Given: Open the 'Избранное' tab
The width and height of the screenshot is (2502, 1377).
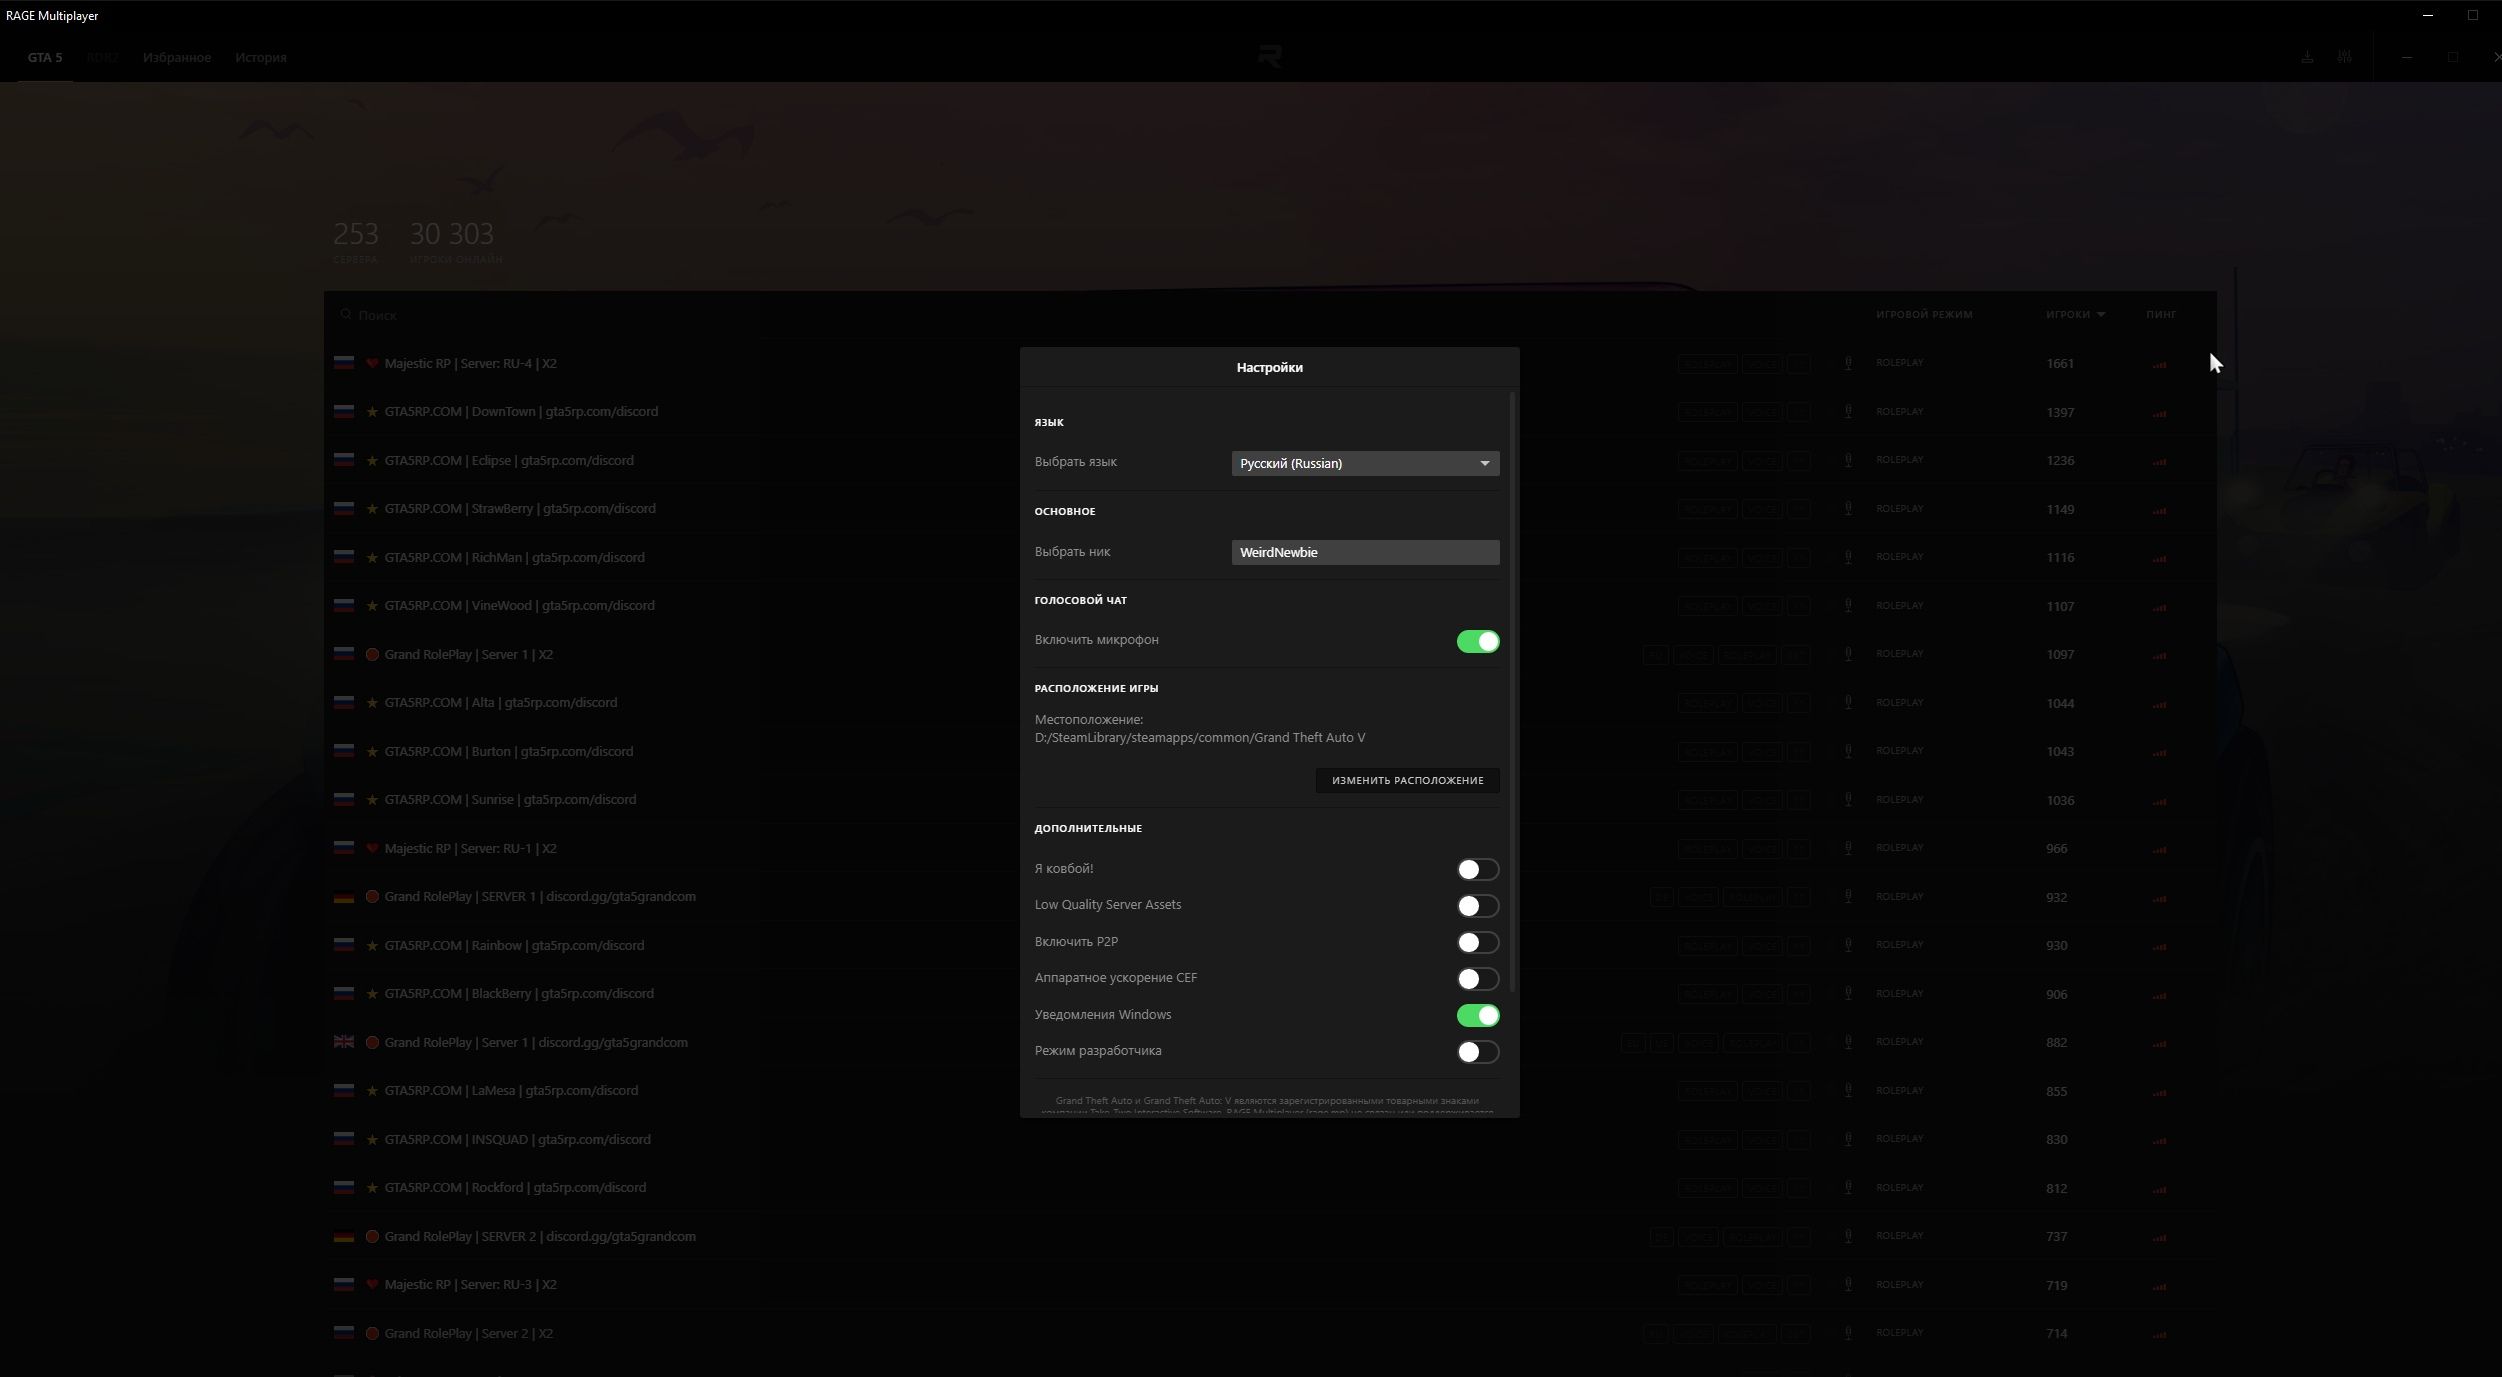Looking at the screenshot, I should pos(177,57).
